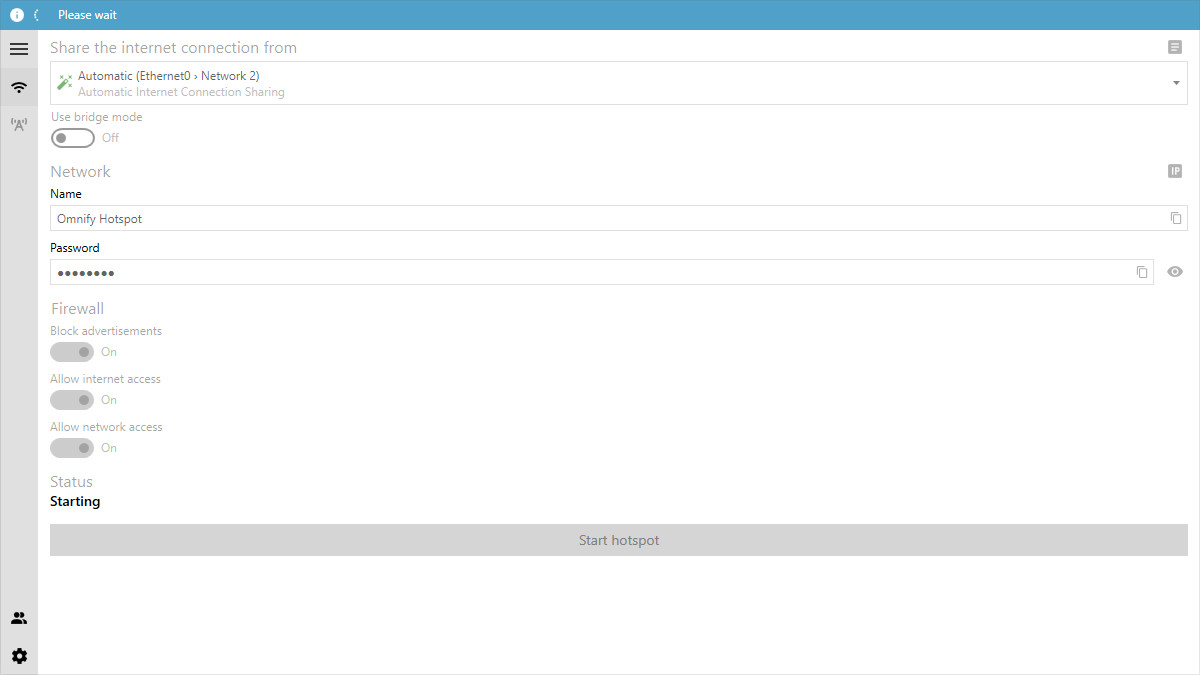Copy the hotspot name using the copy icon
Viewport: 1200px width, 675px height.
(x=1176, y=217)
